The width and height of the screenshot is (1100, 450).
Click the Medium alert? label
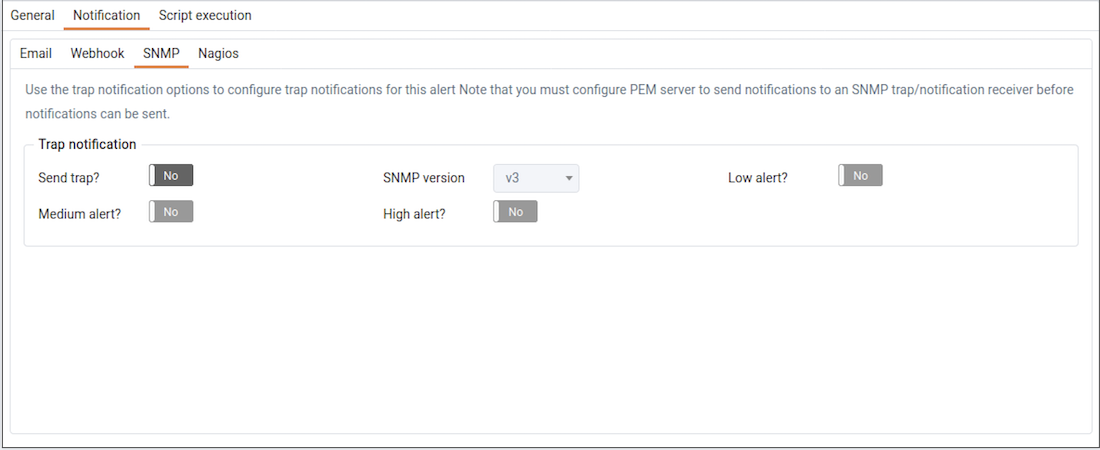80,214
